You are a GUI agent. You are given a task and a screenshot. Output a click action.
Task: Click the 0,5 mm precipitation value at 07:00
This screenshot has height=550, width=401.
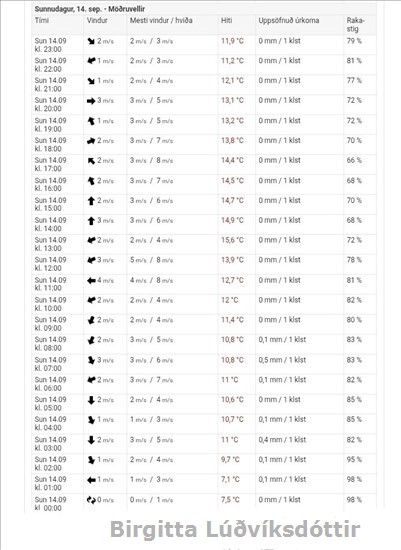coord(282,360)
